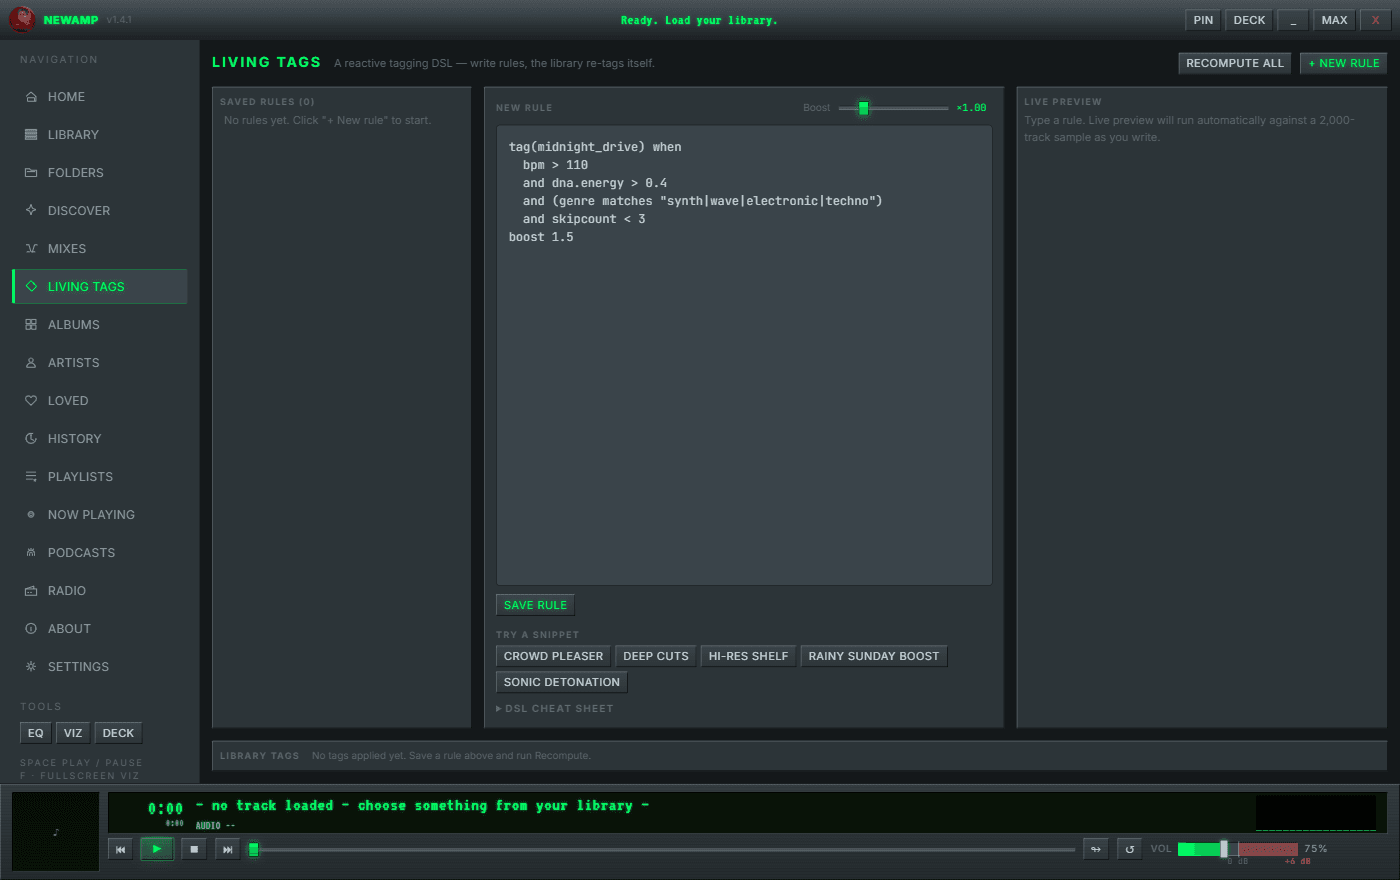This screenshot has width=1400, height=880.
Task: Click Recompute All
Action: pyautogui.click(x=1235, y=63)
